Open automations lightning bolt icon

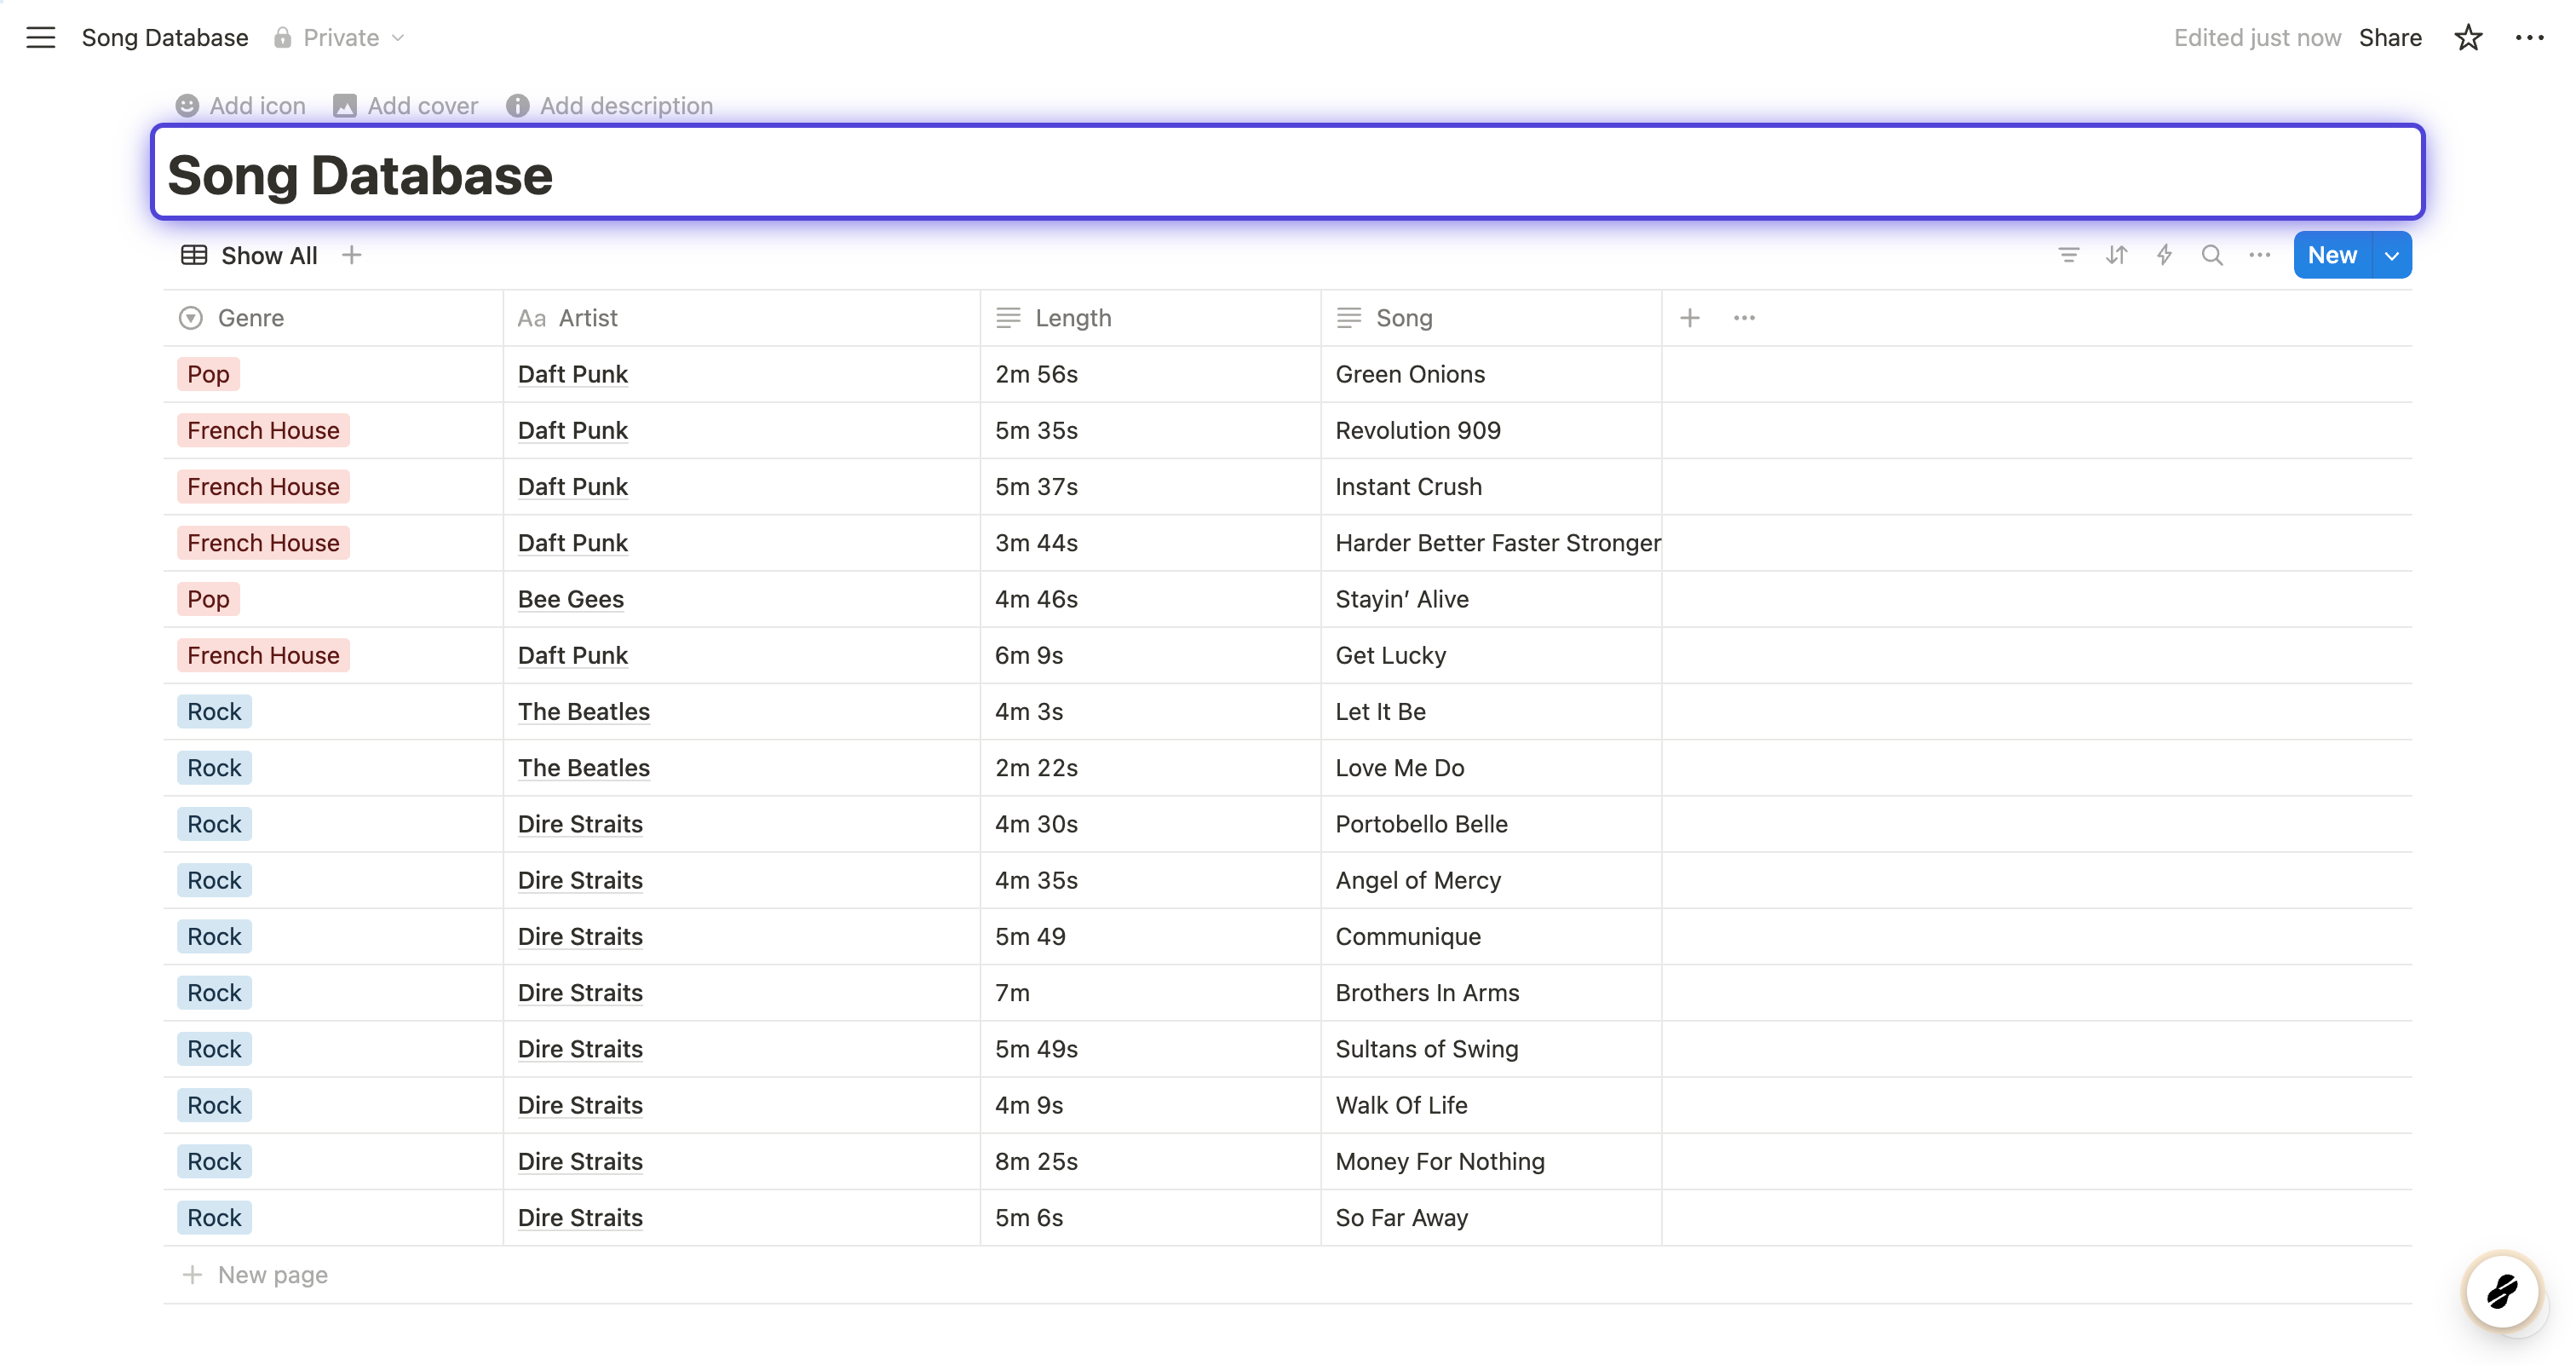click(x=2164, y=255)
